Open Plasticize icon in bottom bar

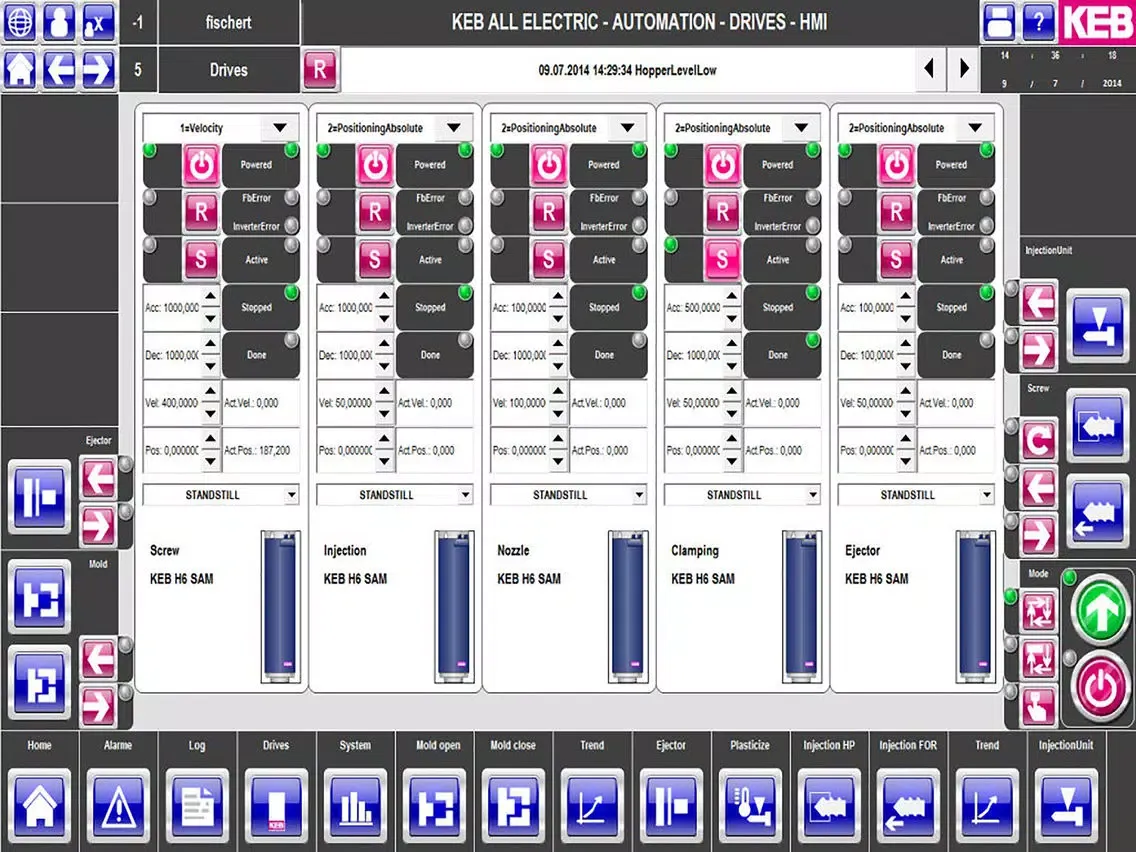[750, 805]
